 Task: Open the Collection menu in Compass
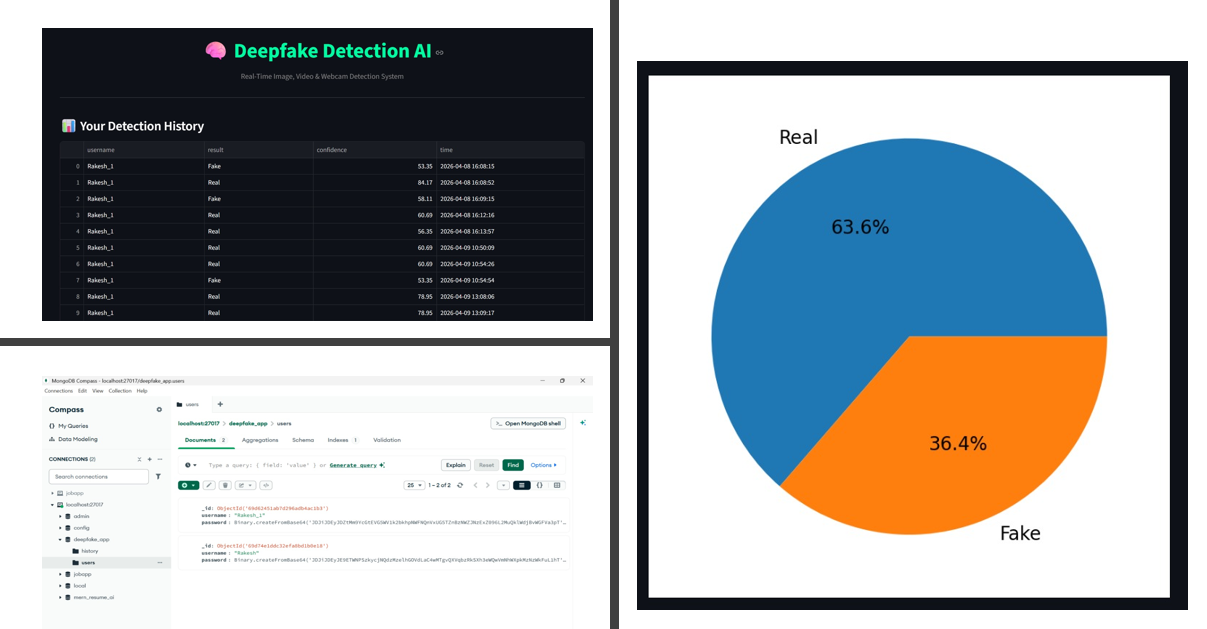(x=121, y=391)
